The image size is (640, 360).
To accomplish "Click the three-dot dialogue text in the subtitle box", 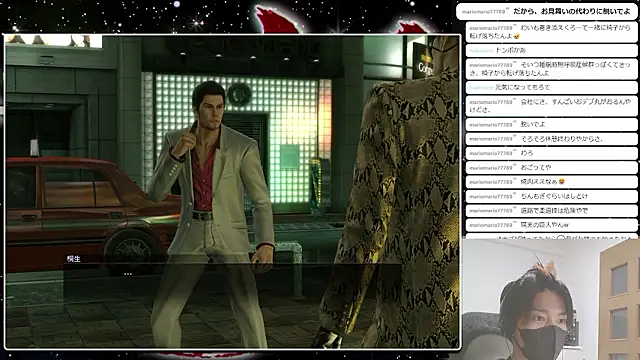I will coord(128,274).
